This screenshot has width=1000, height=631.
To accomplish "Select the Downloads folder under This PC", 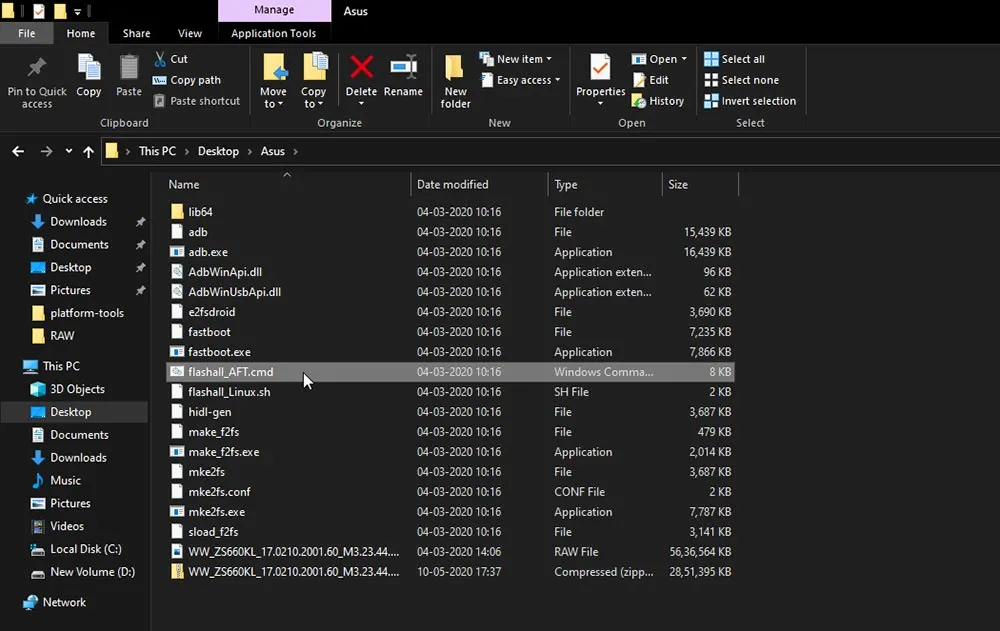I will point(78,458).
